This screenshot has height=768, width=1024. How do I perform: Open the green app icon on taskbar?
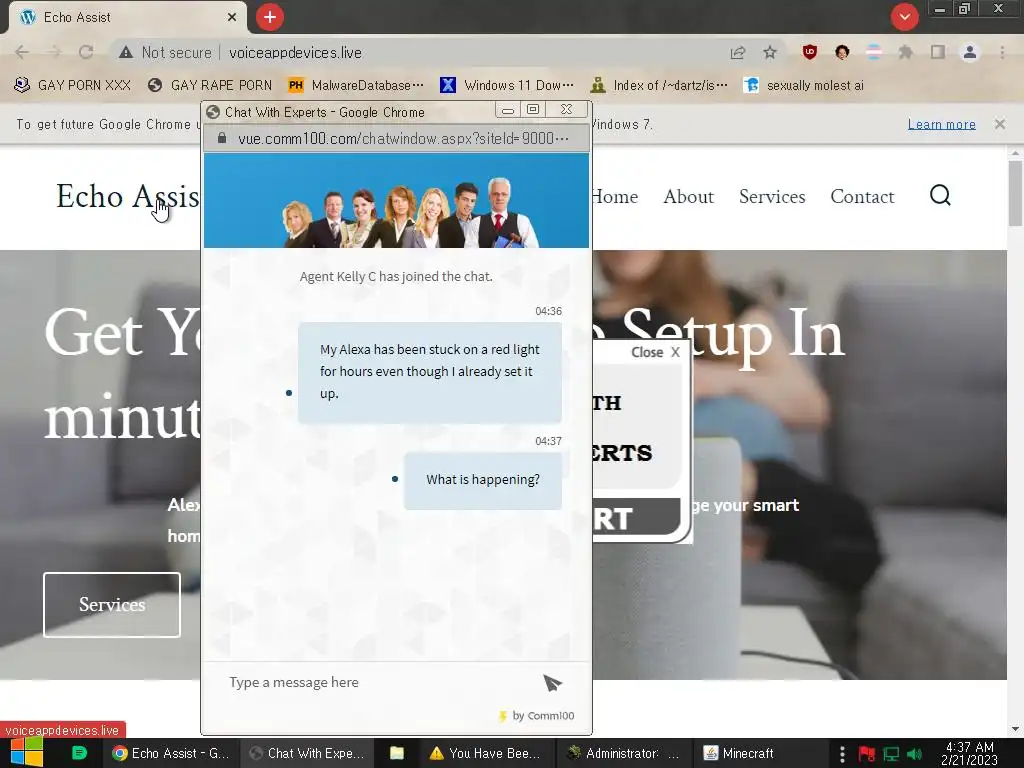(x=79, y=753)
